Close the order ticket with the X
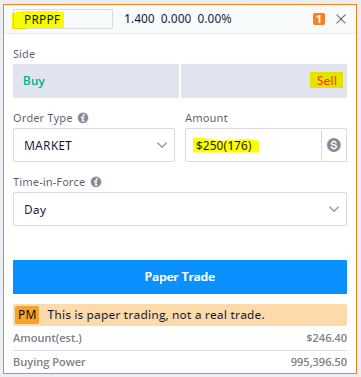This screenshot has width=361, height=377. (341, 19)
